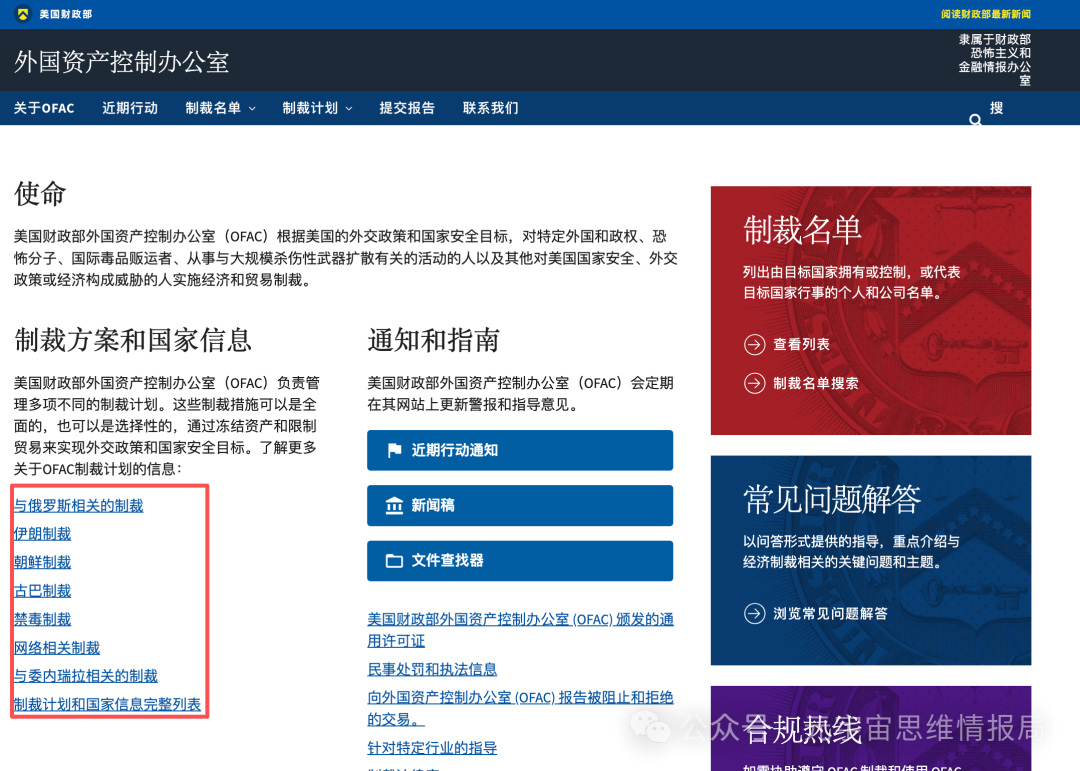Screen dimensions: 1080x771
Task: Click the blue 常见问题解答 card heading
Action: coord(832,500)
